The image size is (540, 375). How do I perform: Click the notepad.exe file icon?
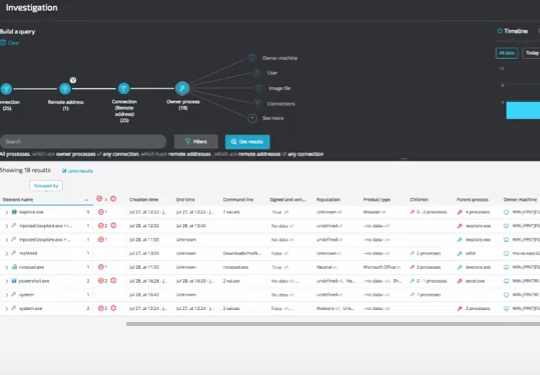(x=14, y=267)
